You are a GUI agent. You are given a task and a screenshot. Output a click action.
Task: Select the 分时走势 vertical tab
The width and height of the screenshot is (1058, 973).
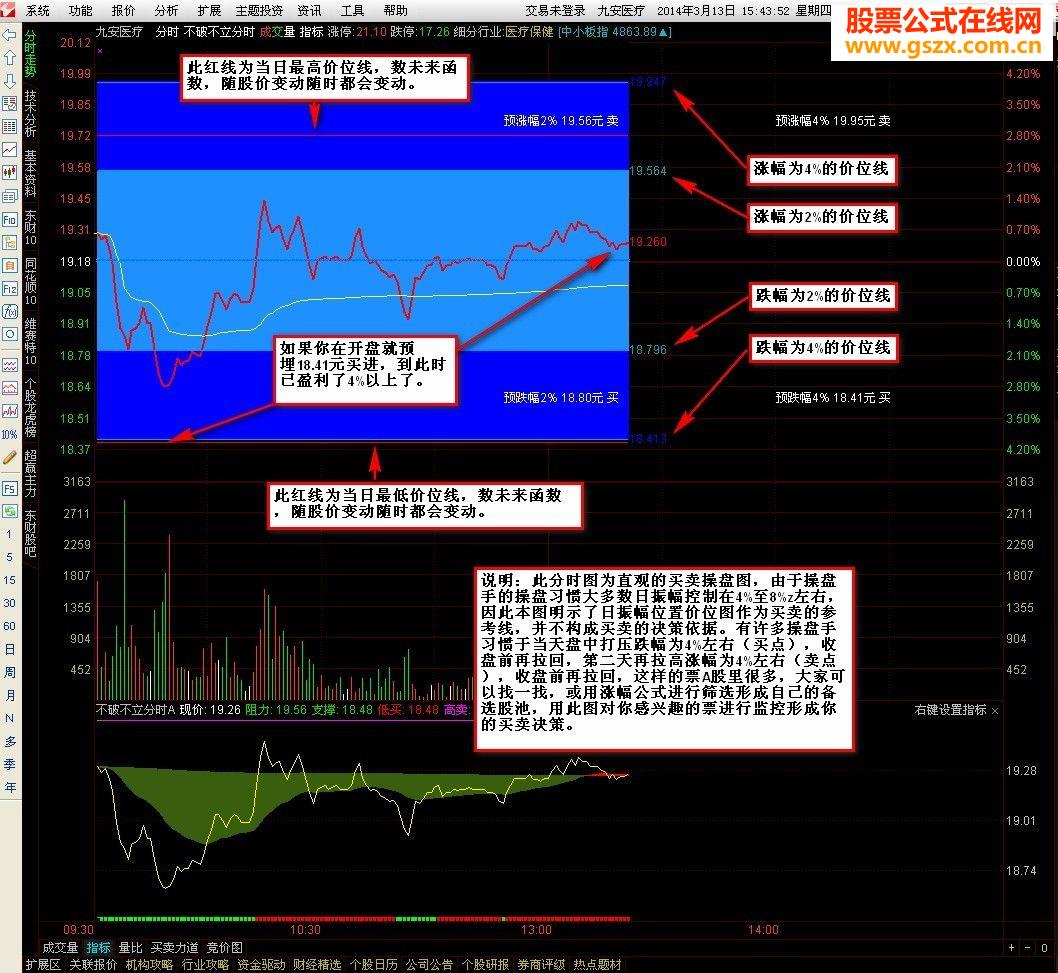[x=30, y=53]
